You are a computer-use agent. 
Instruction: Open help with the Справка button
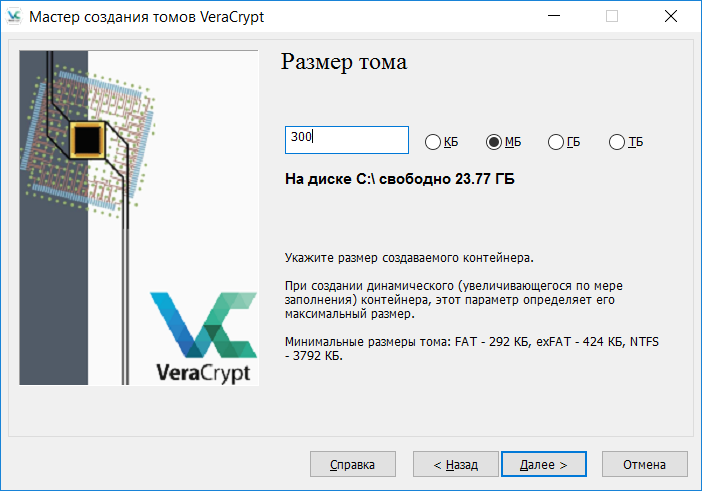351,465
